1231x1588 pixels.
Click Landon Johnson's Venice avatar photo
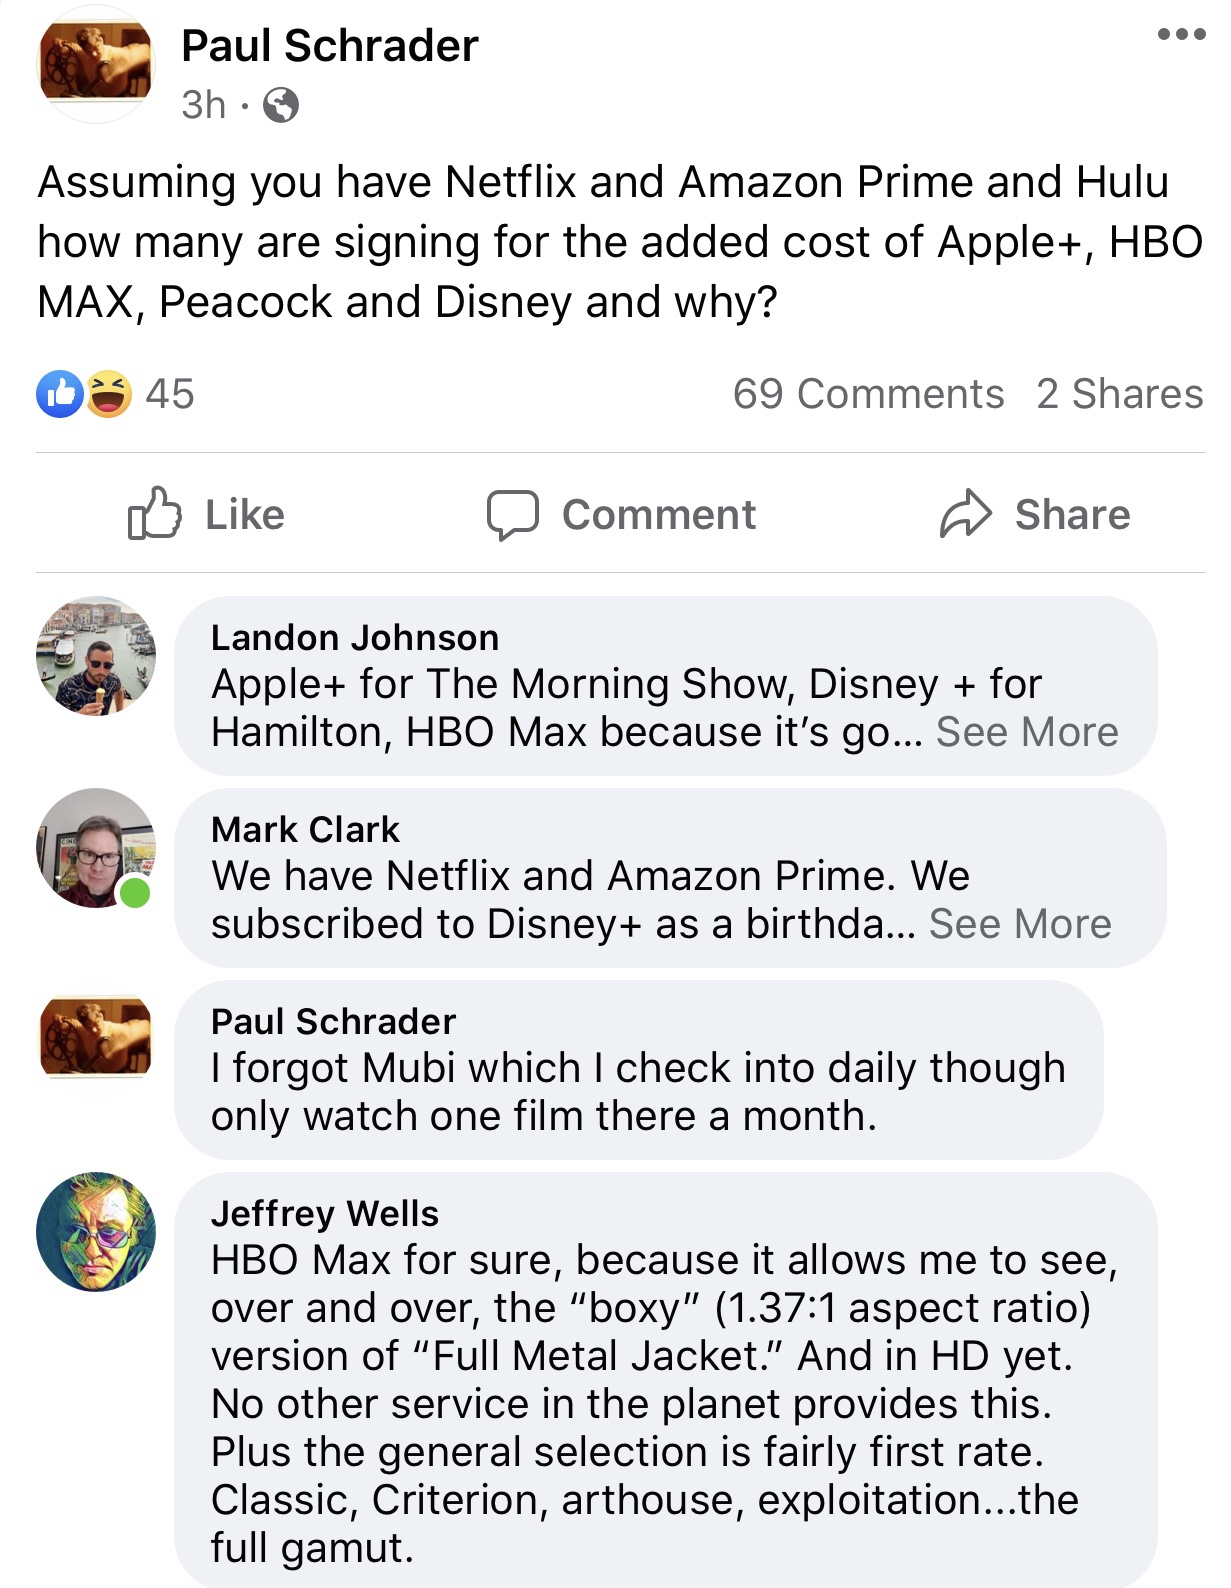[96, 657]
